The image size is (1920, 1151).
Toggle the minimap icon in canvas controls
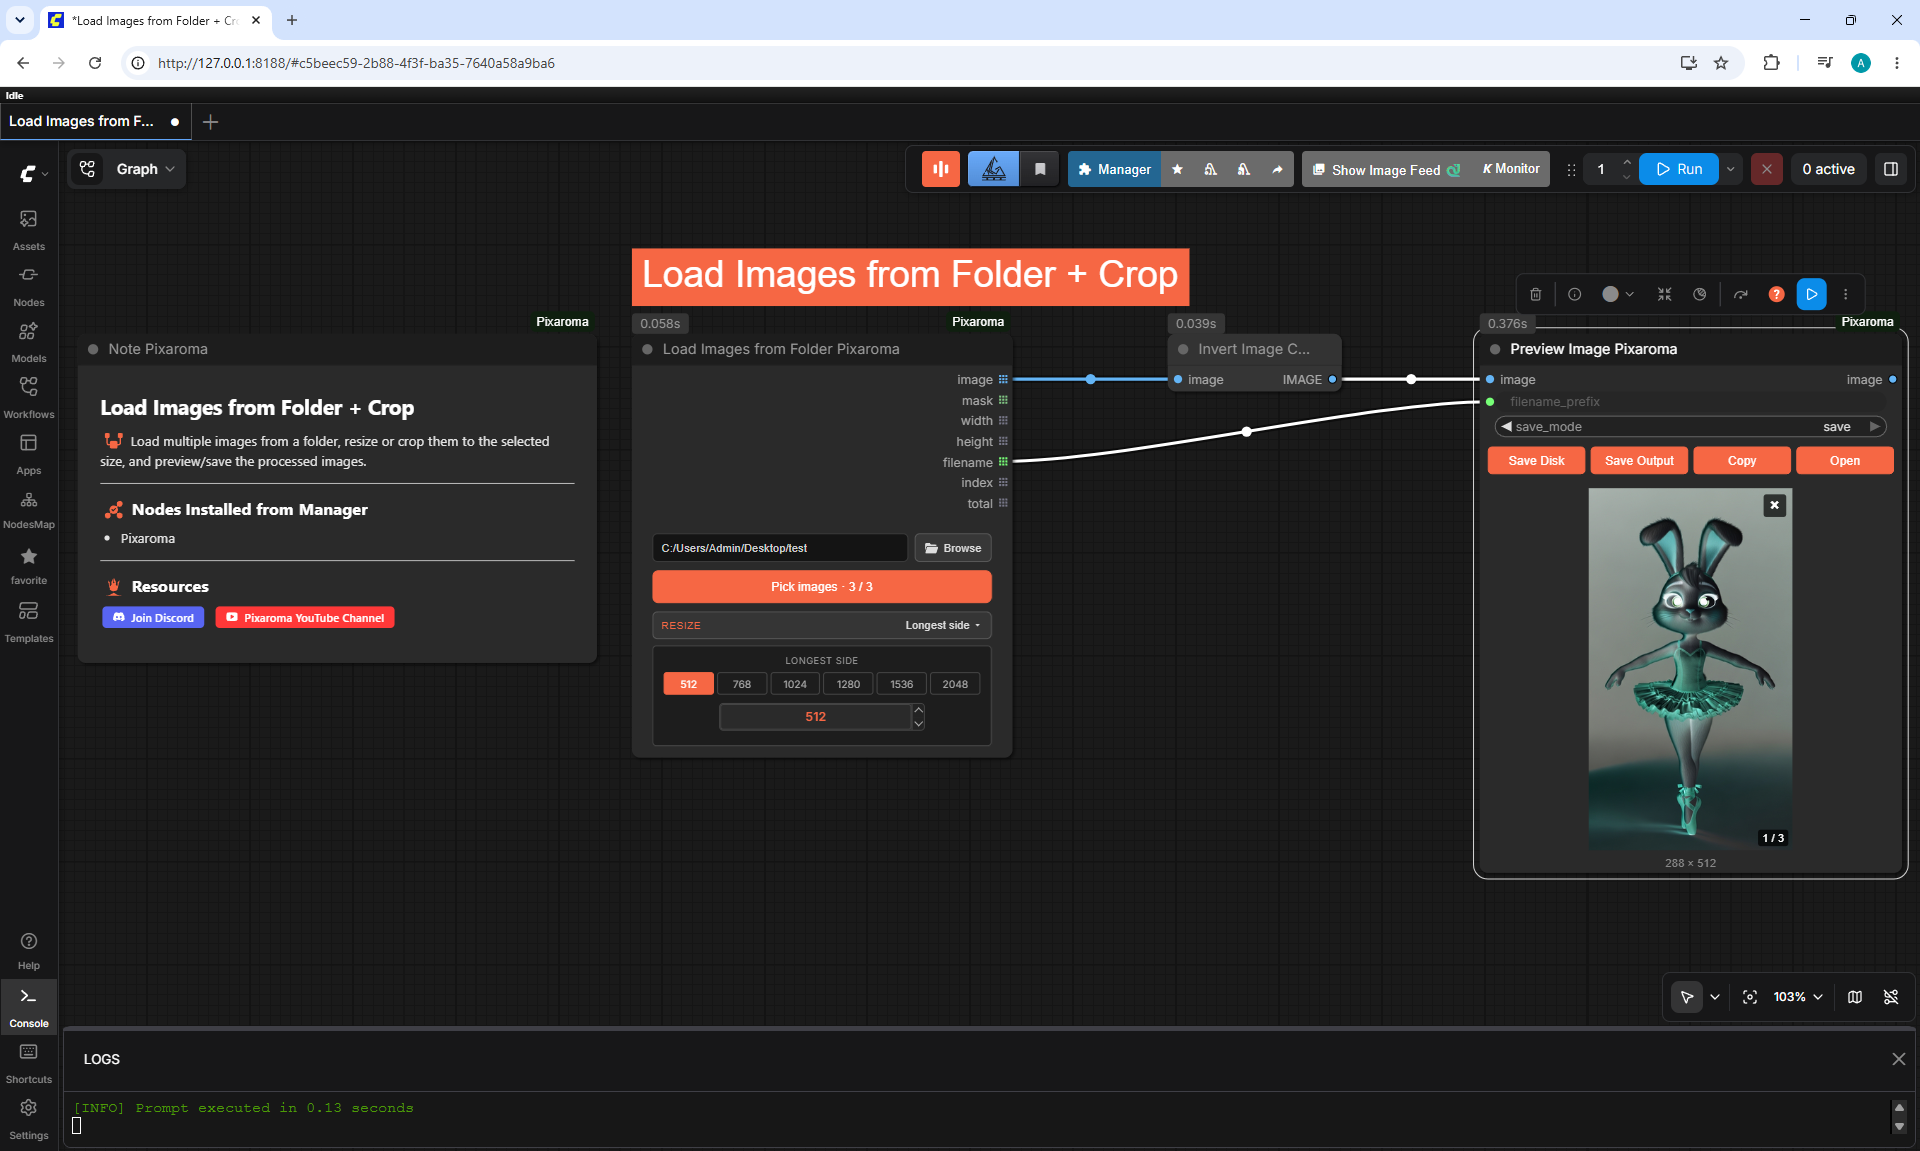1855,997
